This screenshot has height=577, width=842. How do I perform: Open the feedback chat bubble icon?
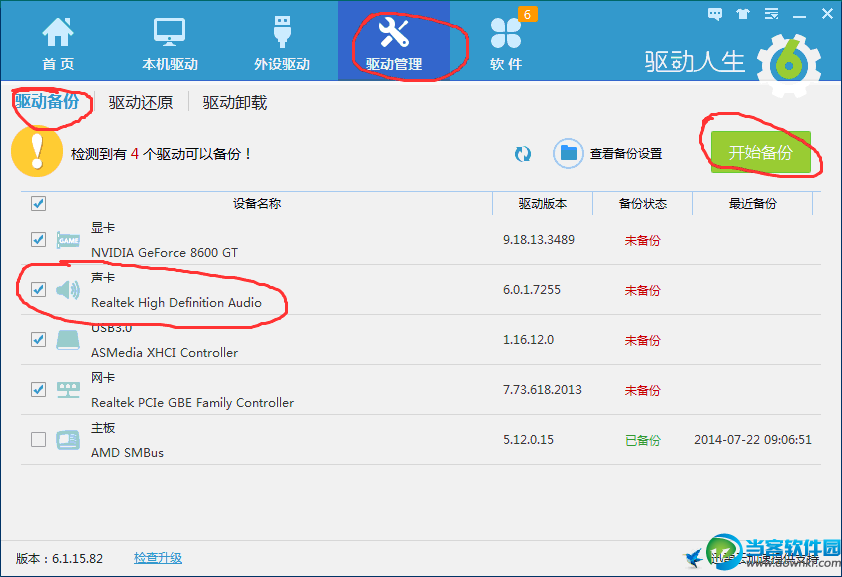pyautogui.click(x=715, y=14)
